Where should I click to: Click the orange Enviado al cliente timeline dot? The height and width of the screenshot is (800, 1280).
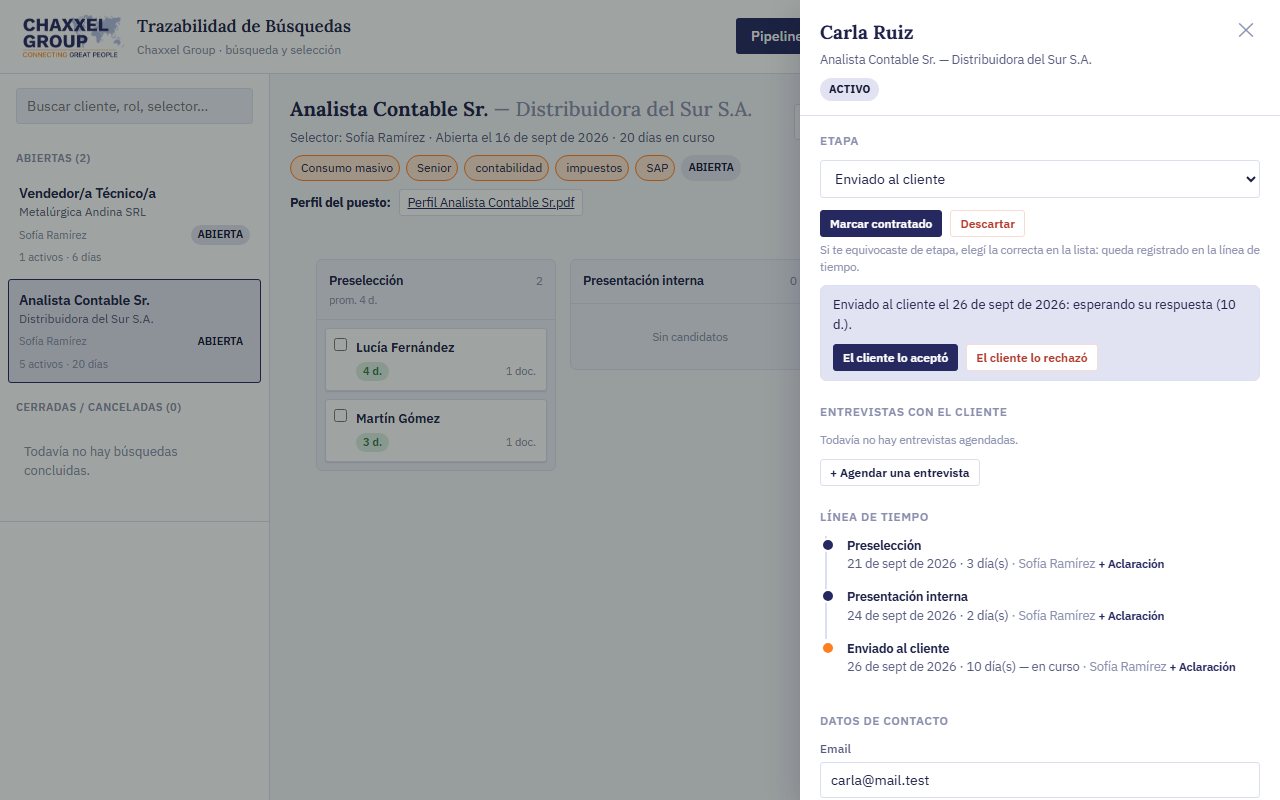pos(827,648)
